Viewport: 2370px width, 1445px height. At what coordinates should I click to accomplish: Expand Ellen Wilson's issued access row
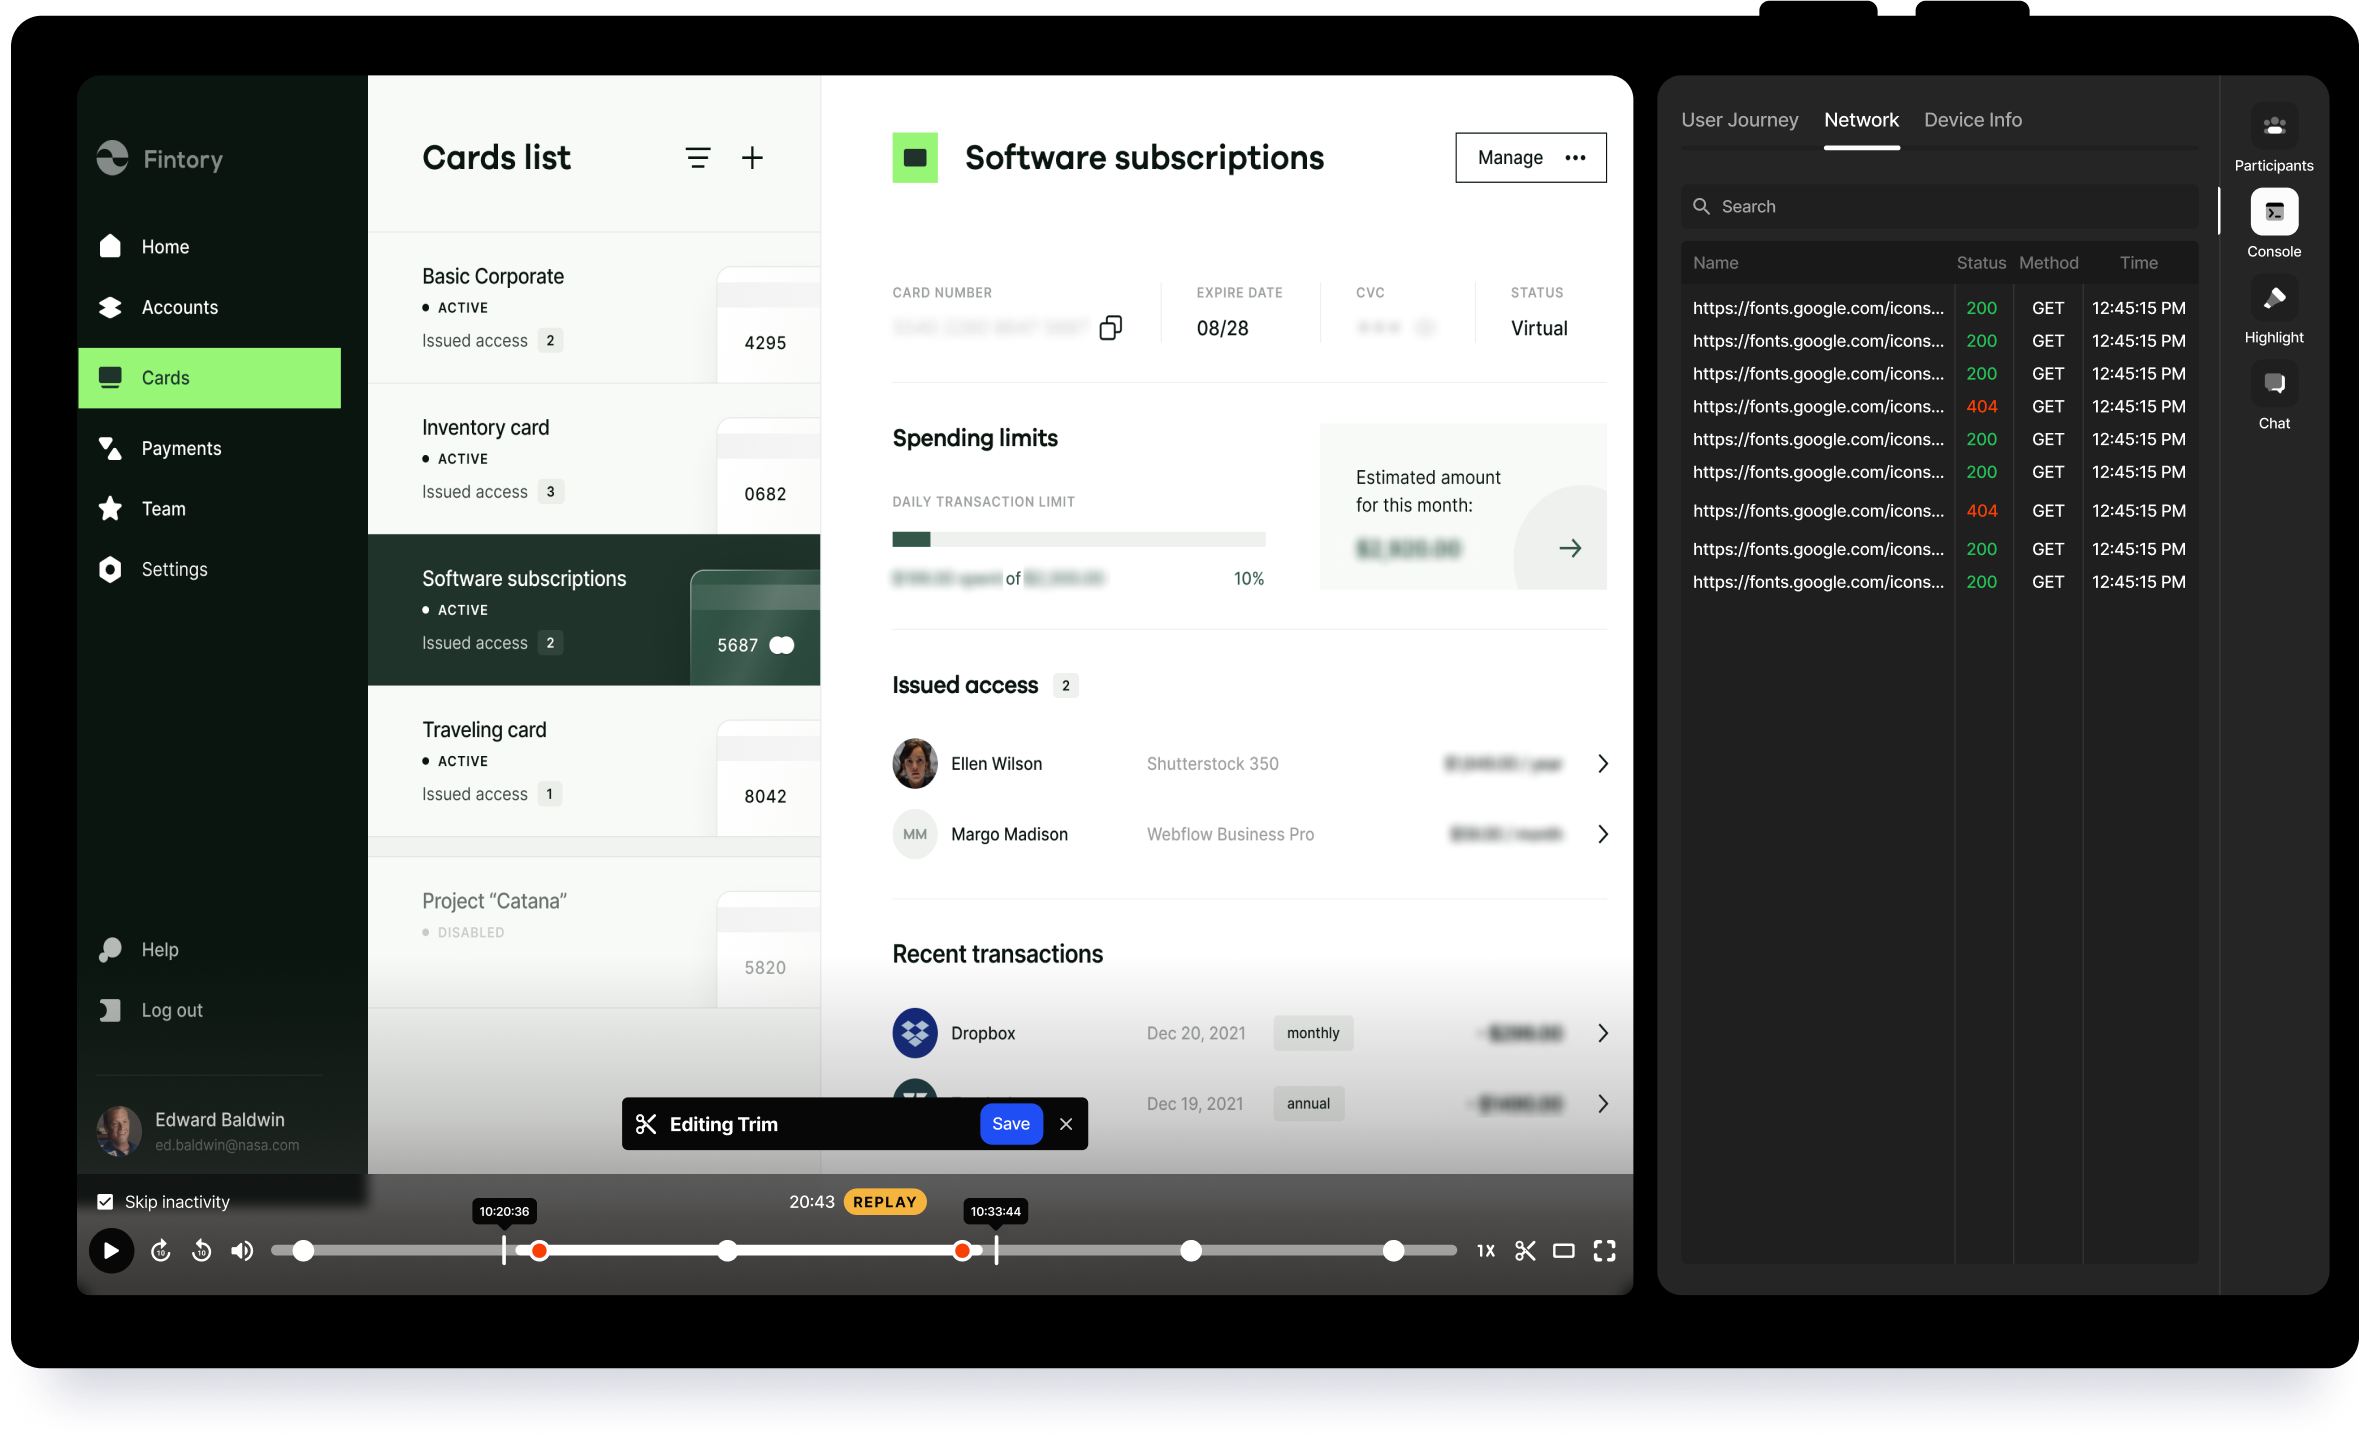pos(1602,764)
